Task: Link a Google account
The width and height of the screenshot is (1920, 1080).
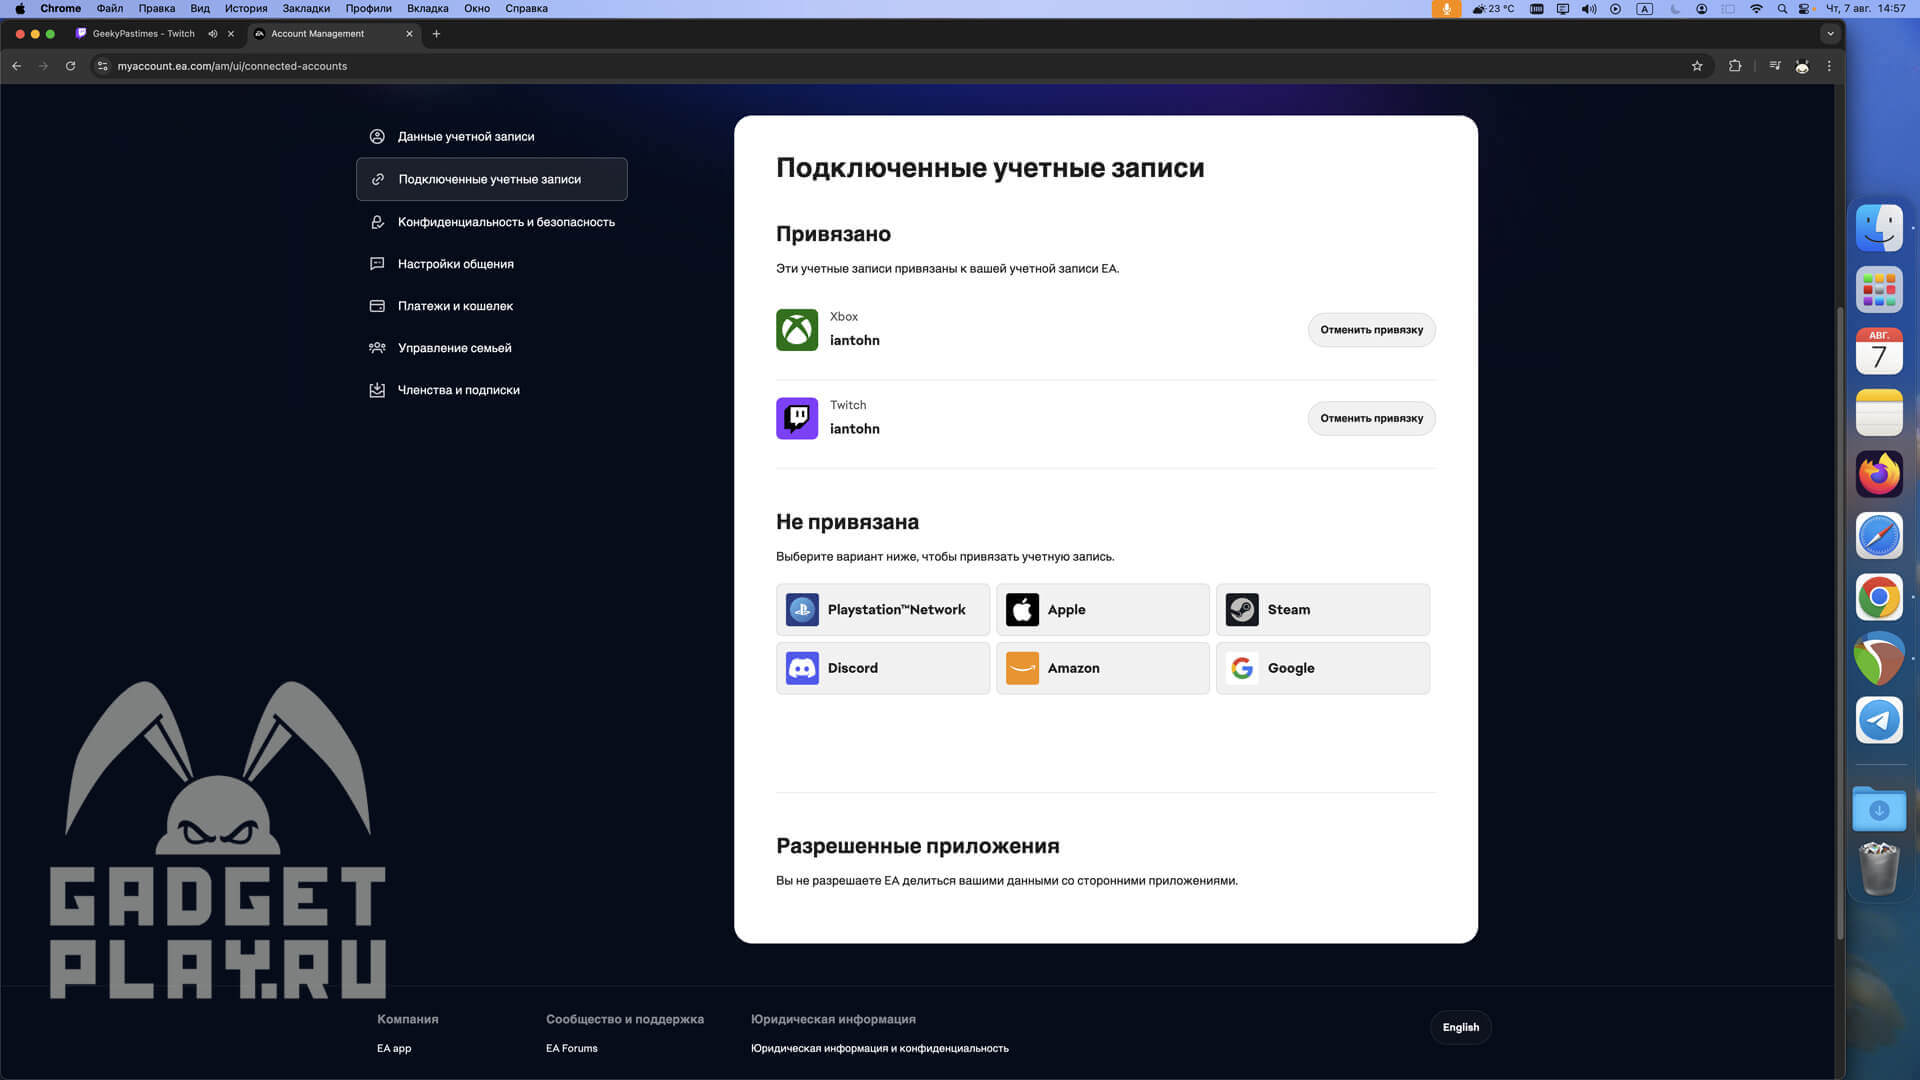Action: click(x=1323, y=668)
